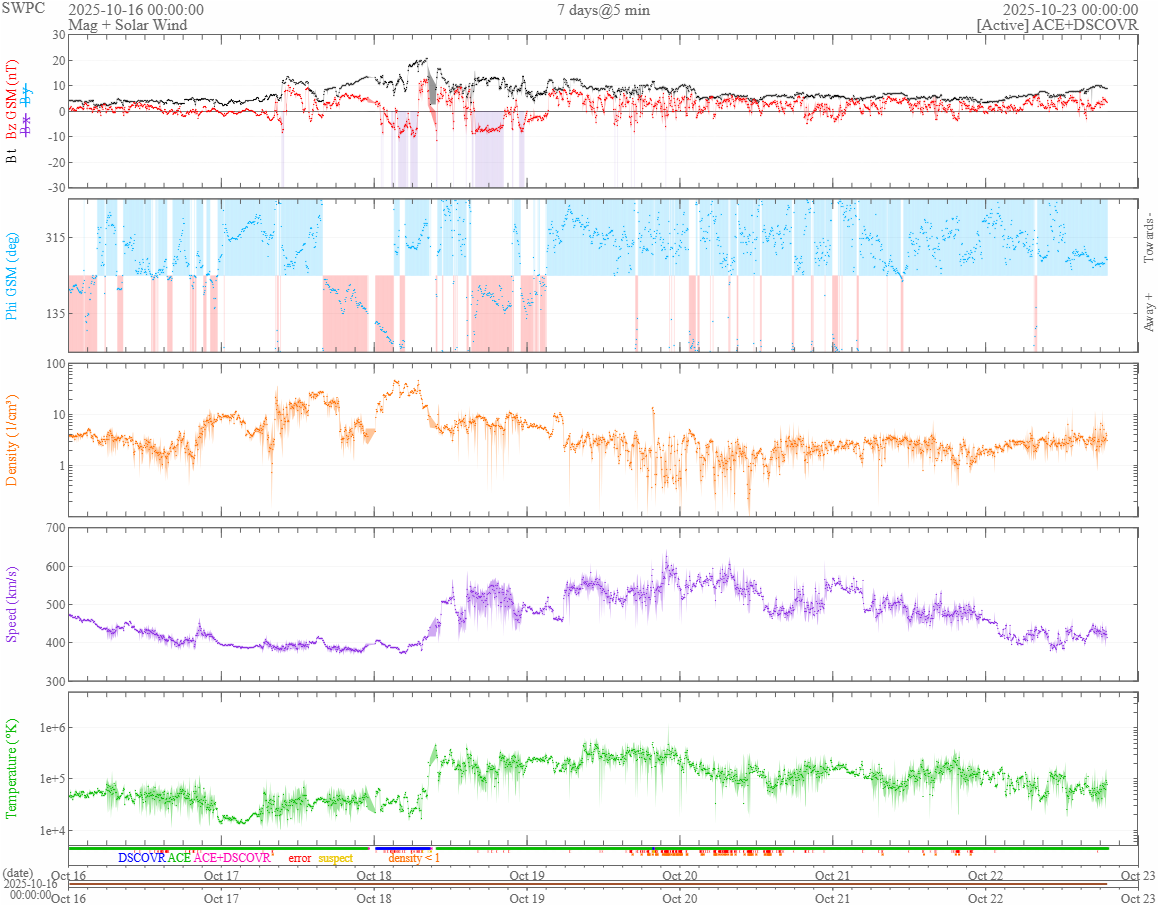1158x905 pixels.
Task: Click the orange Density axis label
Action: pyautogui.click(x=12, y=440)
